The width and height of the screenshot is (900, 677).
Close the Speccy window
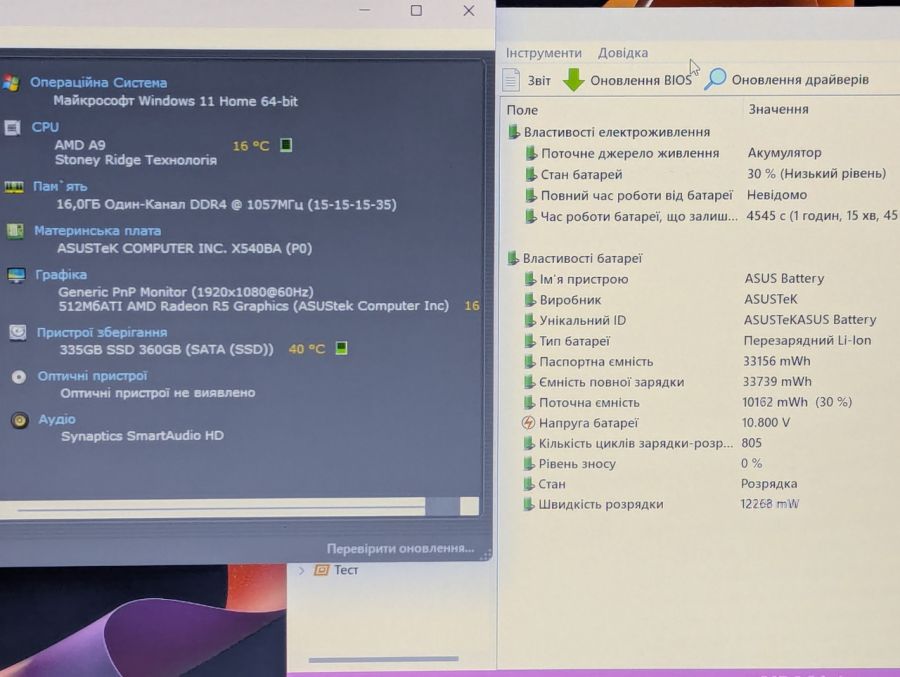[x=469, y=10]
